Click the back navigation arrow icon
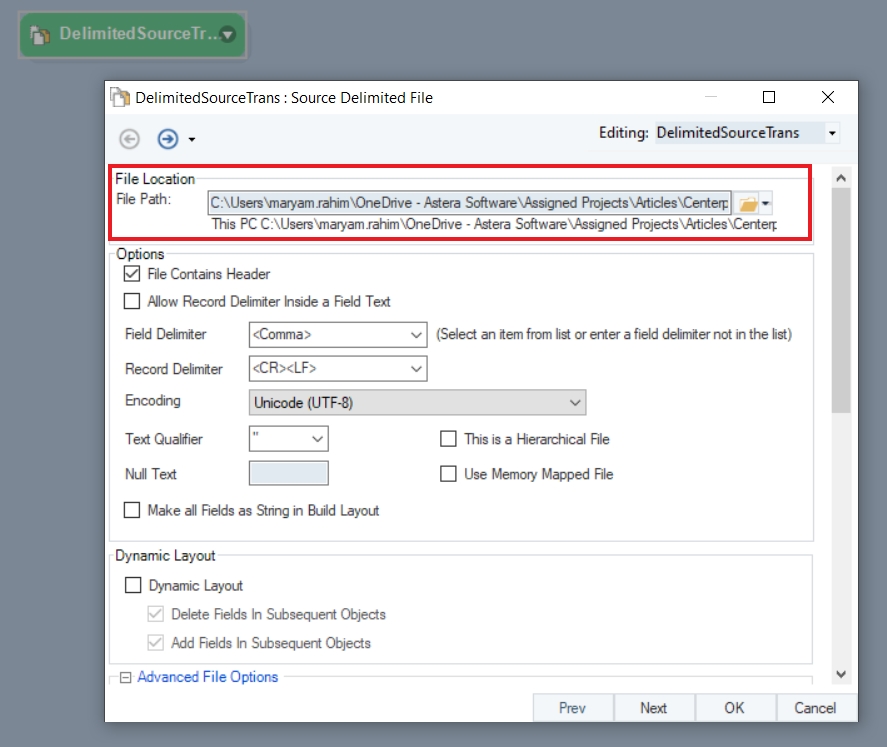This screenshot has width=887, height=747. 129,139
